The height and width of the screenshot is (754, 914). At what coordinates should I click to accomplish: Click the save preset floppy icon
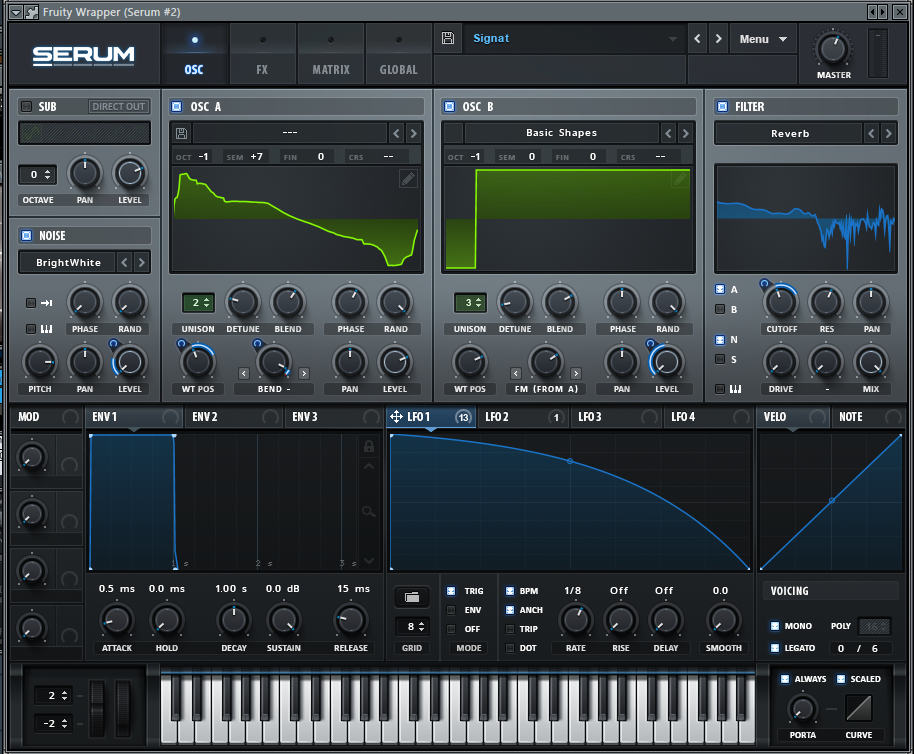point(448,38)
